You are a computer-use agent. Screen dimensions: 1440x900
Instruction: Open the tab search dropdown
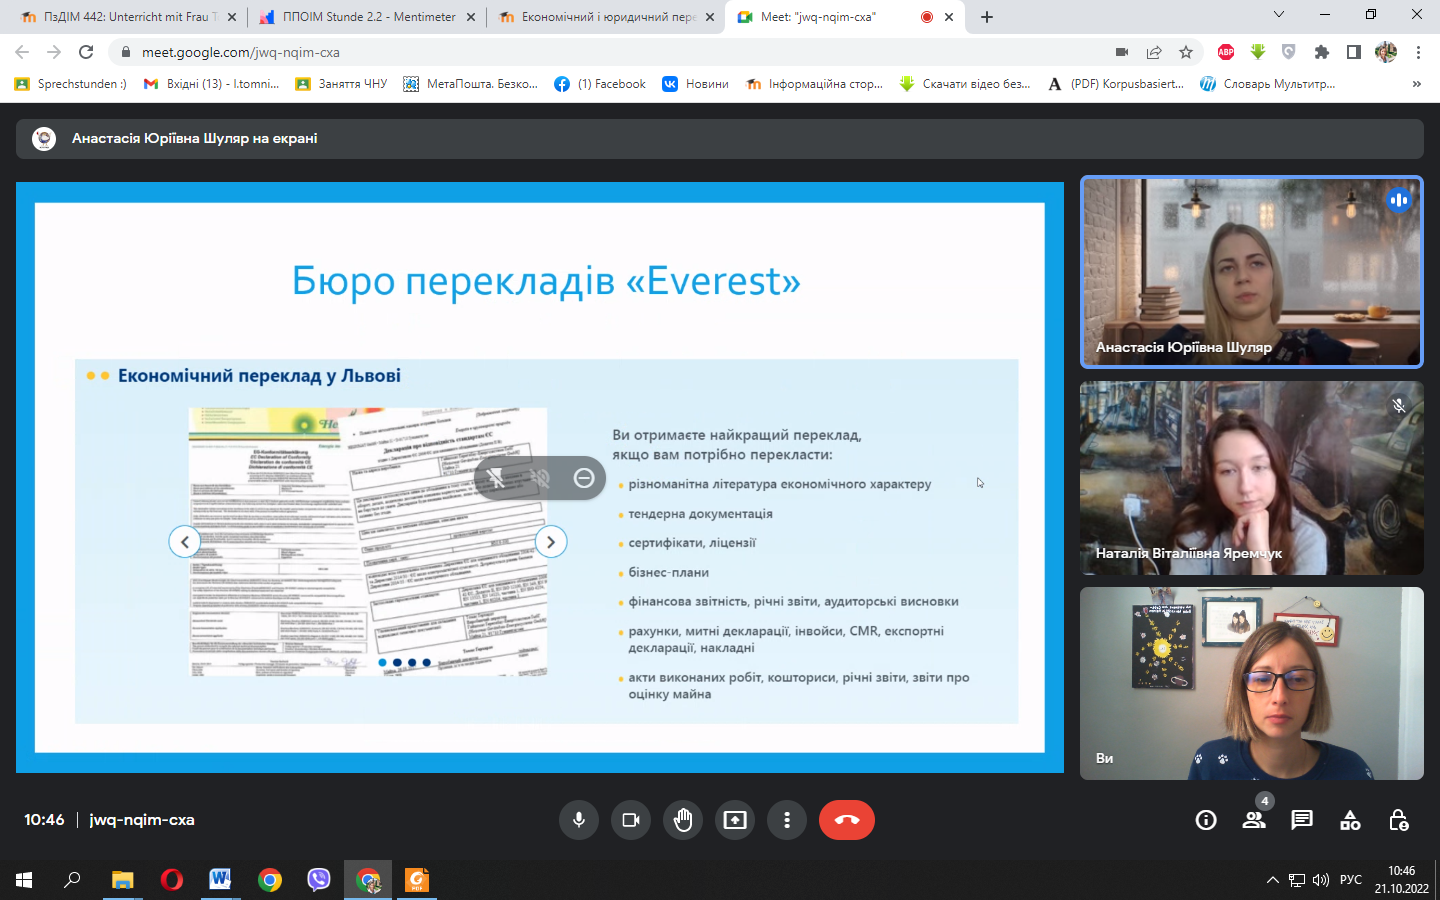1279,15
